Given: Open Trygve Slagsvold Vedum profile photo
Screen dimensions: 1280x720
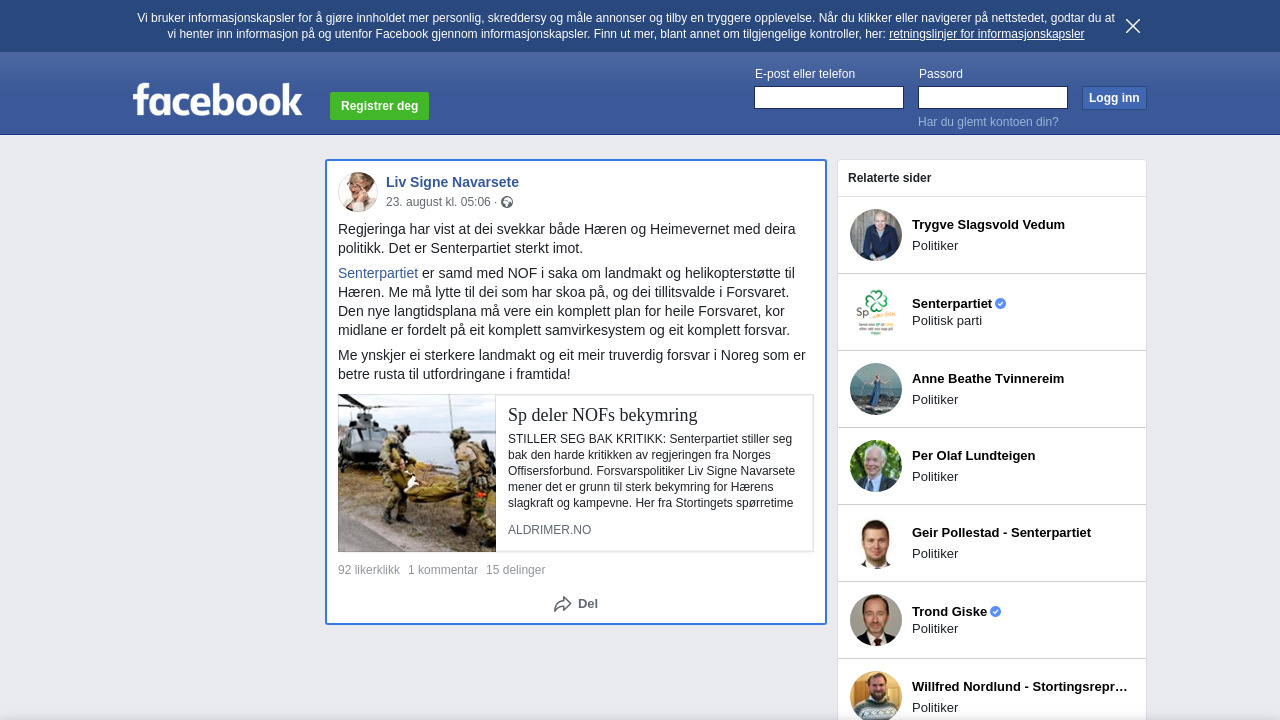Looking at the screenshot, I should coord(876,235).
